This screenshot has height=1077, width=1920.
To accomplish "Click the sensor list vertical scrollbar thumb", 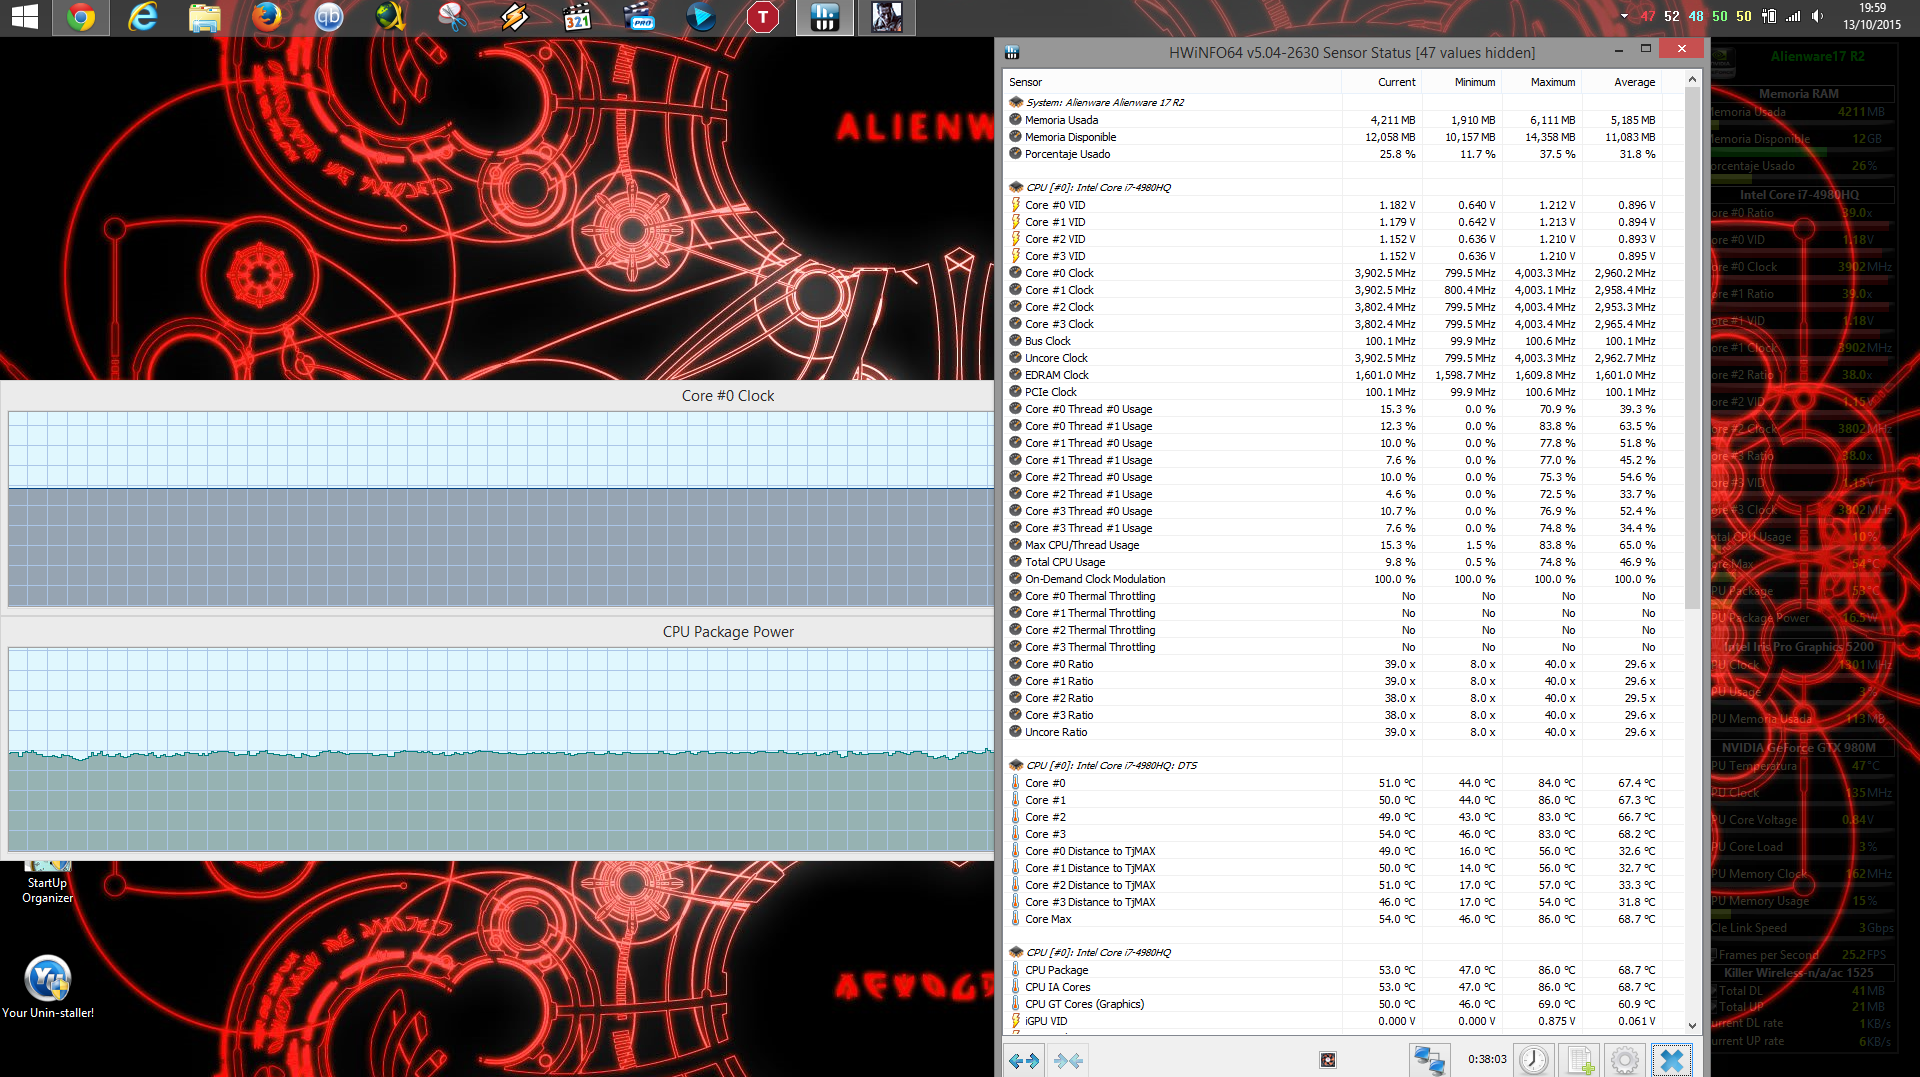I will tap(1692, 348).
